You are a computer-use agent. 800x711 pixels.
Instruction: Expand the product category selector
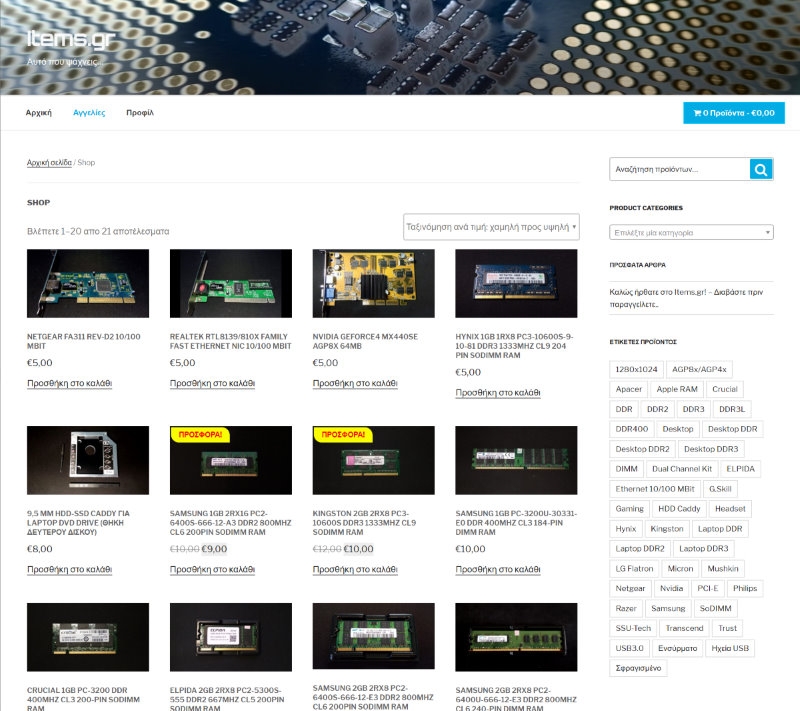pyautogui.click(x=691, y=232)
